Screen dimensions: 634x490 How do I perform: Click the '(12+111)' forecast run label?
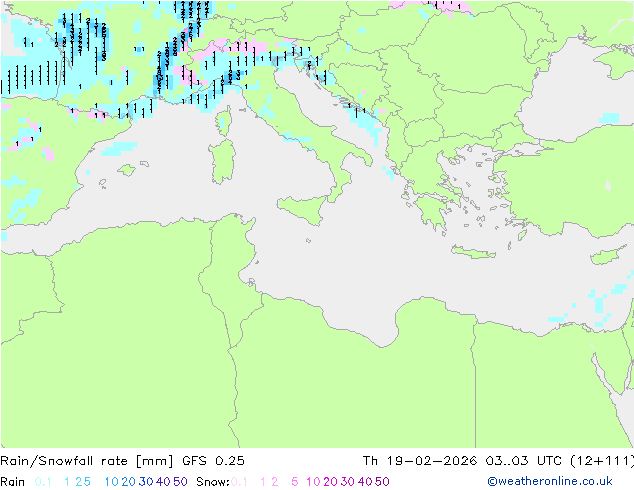click(x=602, y=461)
